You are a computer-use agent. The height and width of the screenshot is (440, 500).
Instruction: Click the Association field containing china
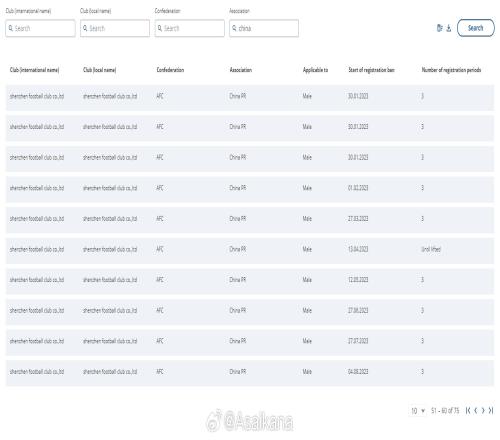pos(264,28)
